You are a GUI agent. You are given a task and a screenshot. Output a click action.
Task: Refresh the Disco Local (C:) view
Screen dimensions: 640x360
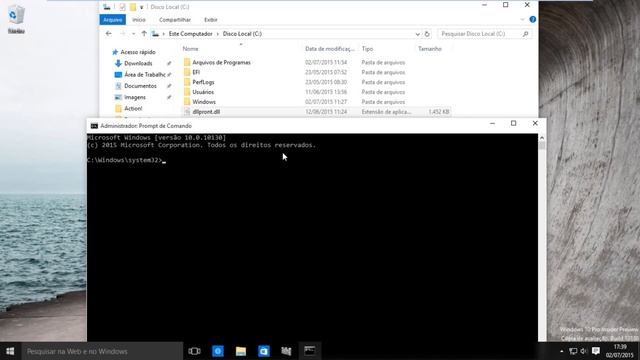click(x=427, y=34)
